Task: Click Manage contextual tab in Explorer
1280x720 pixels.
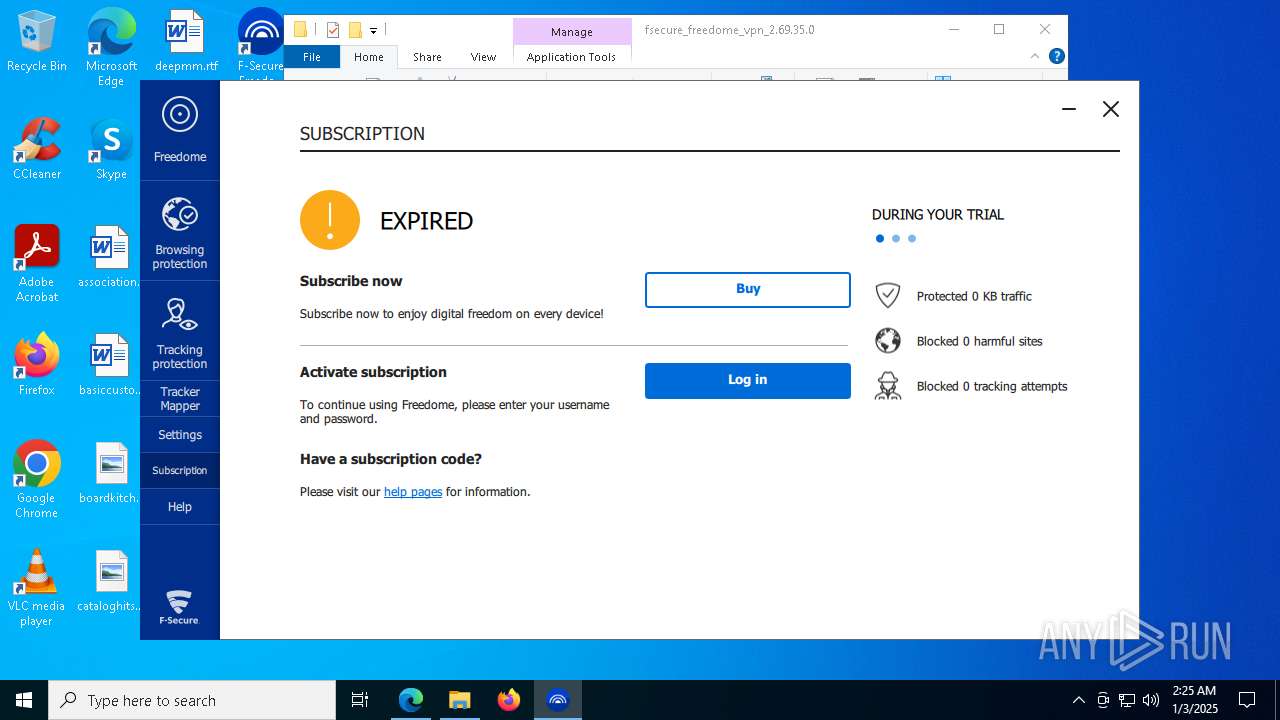Action: click(x=572, y=32)
